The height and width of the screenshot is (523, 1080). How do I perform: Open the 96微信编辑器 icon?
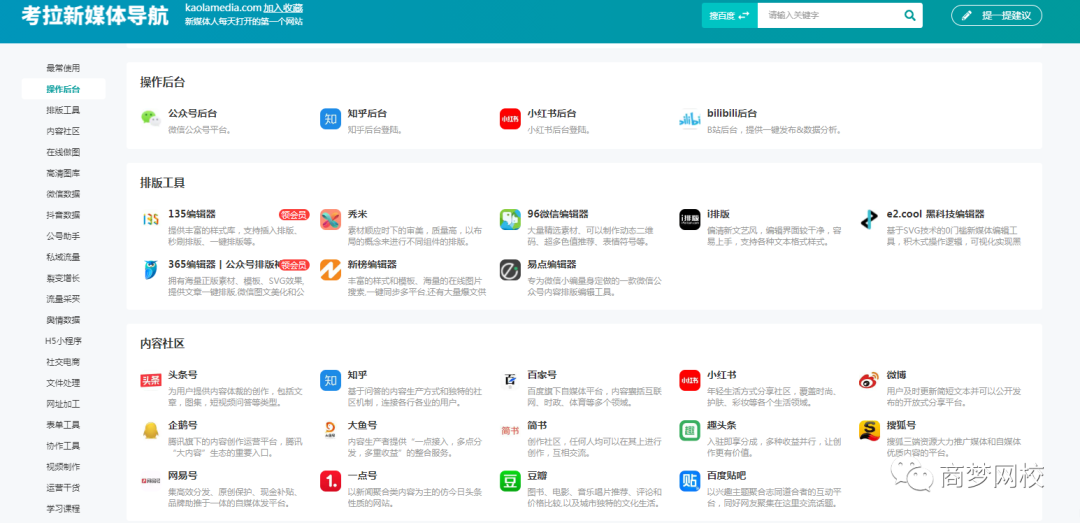510,219
